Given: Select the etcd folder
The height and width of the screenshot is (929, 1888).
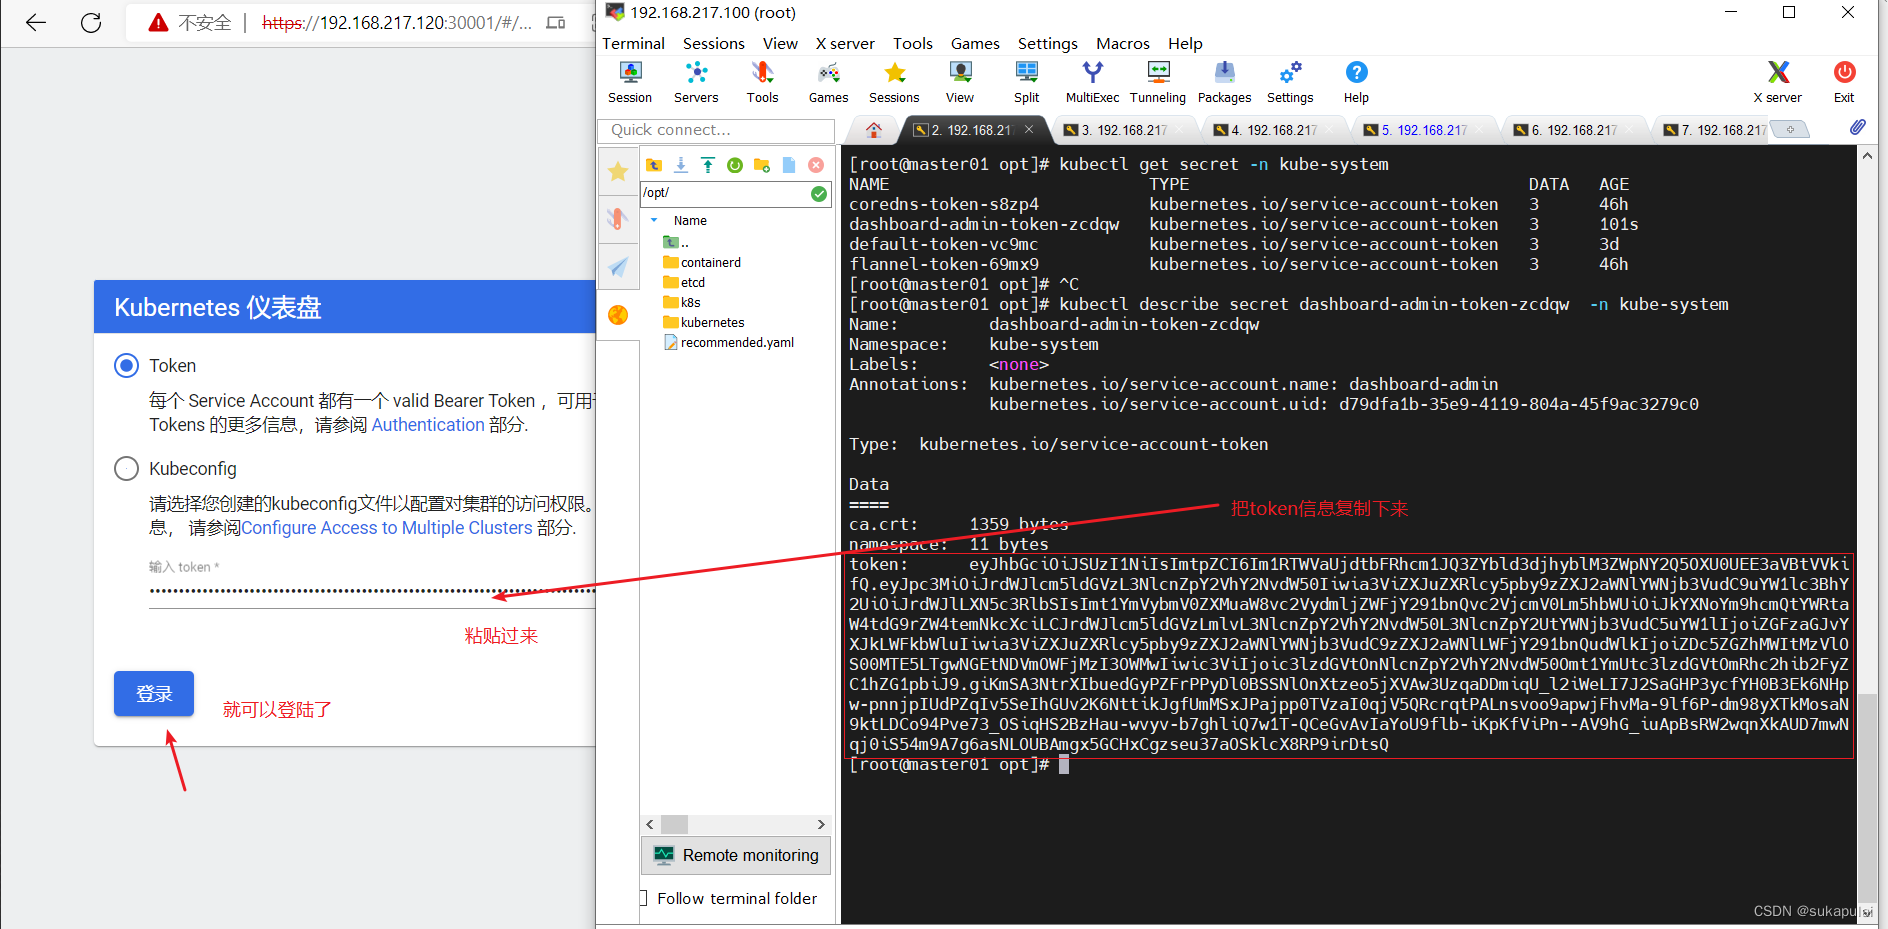Looking at the screenshot, I should [684, 282].
